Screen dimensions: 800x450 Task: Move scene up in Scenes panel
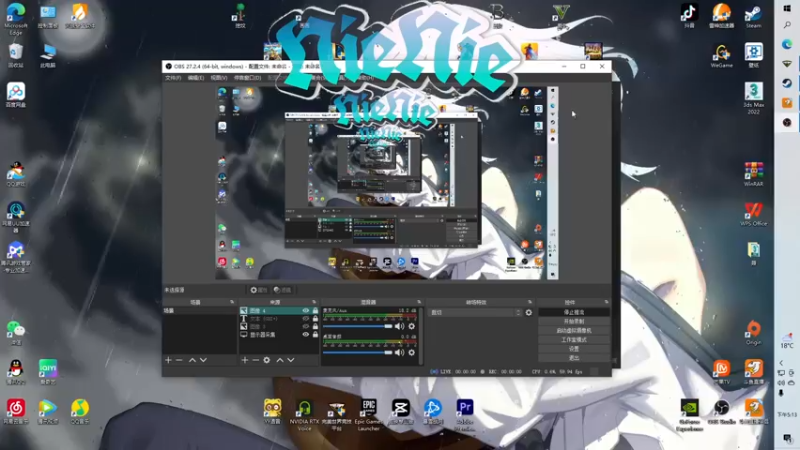click(x=192, y=360)
